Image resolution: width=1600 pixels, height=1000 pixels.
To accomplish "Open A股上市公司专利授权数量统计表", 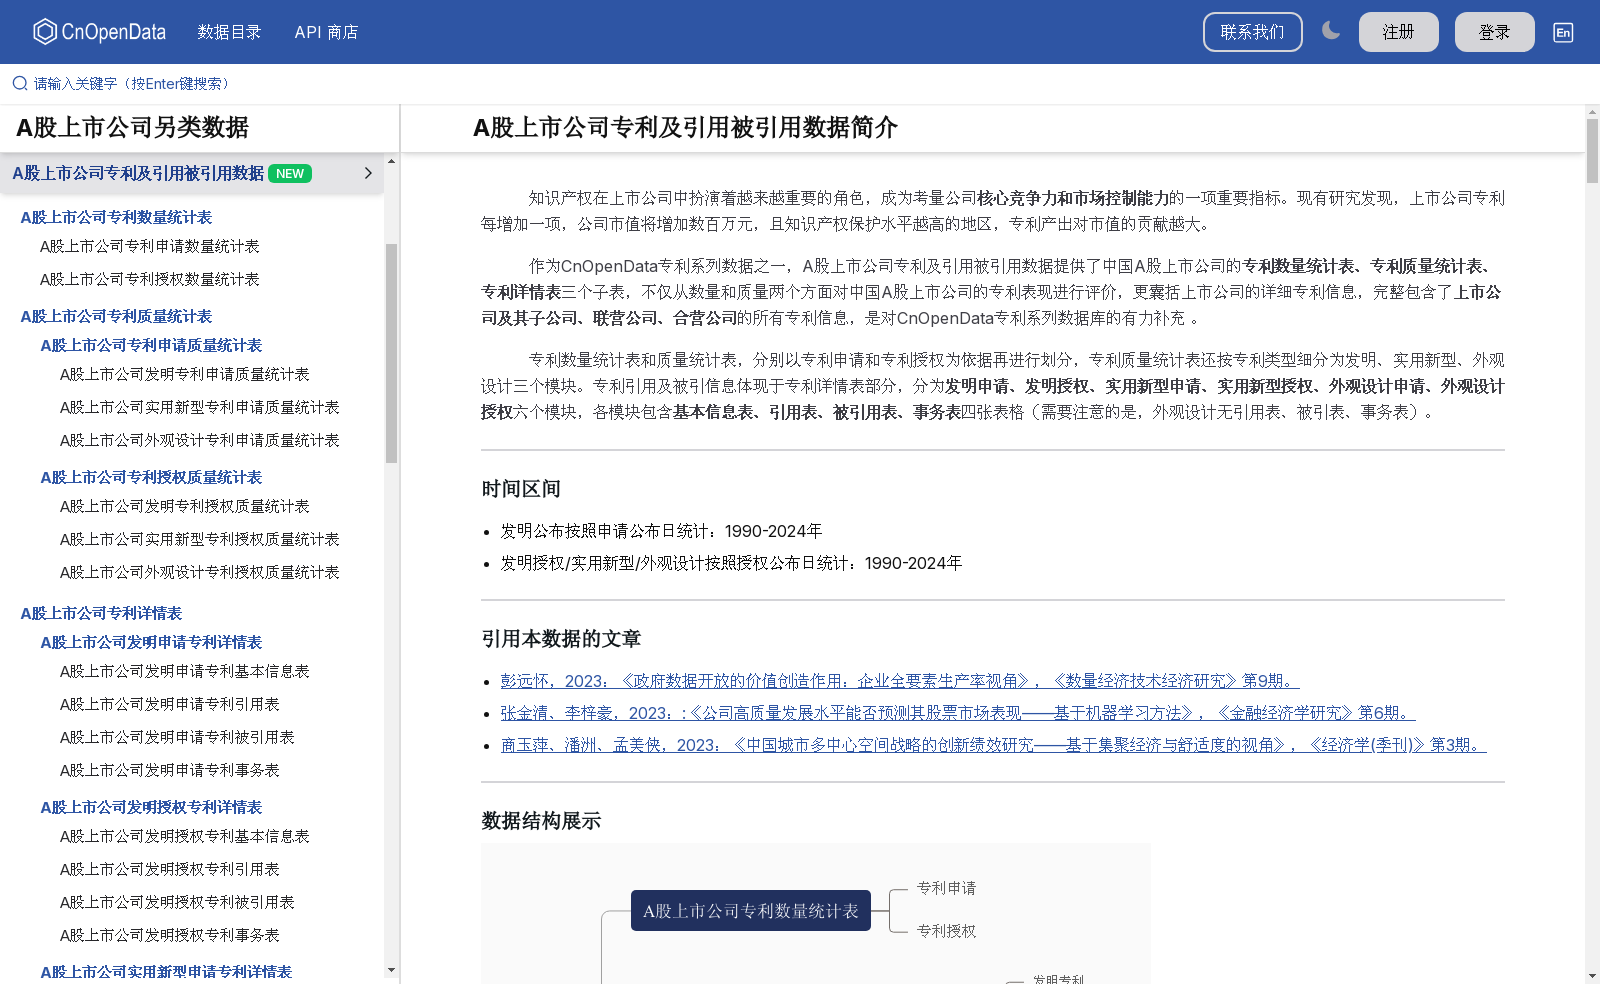I will 149,279.
